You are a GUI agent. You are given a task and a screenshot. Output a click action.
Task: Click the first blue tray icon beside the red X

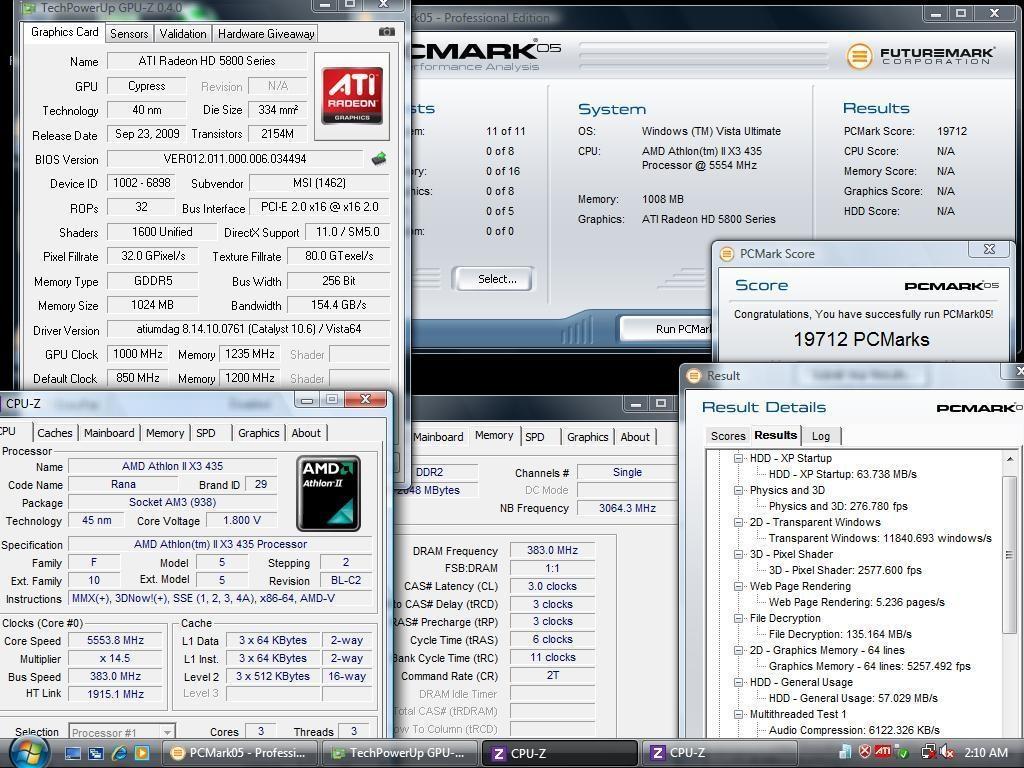[846, 752]
